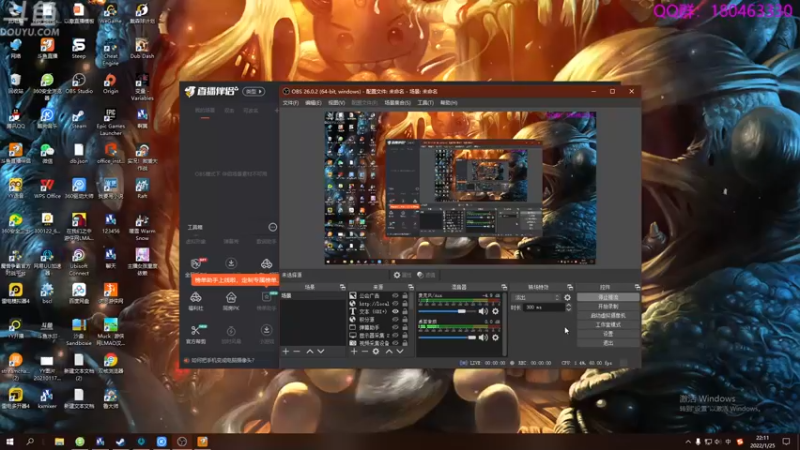The width and height of the screenshot is (800, 450).
Task: Open the Steam desktop shortcut
Action: 79,119
